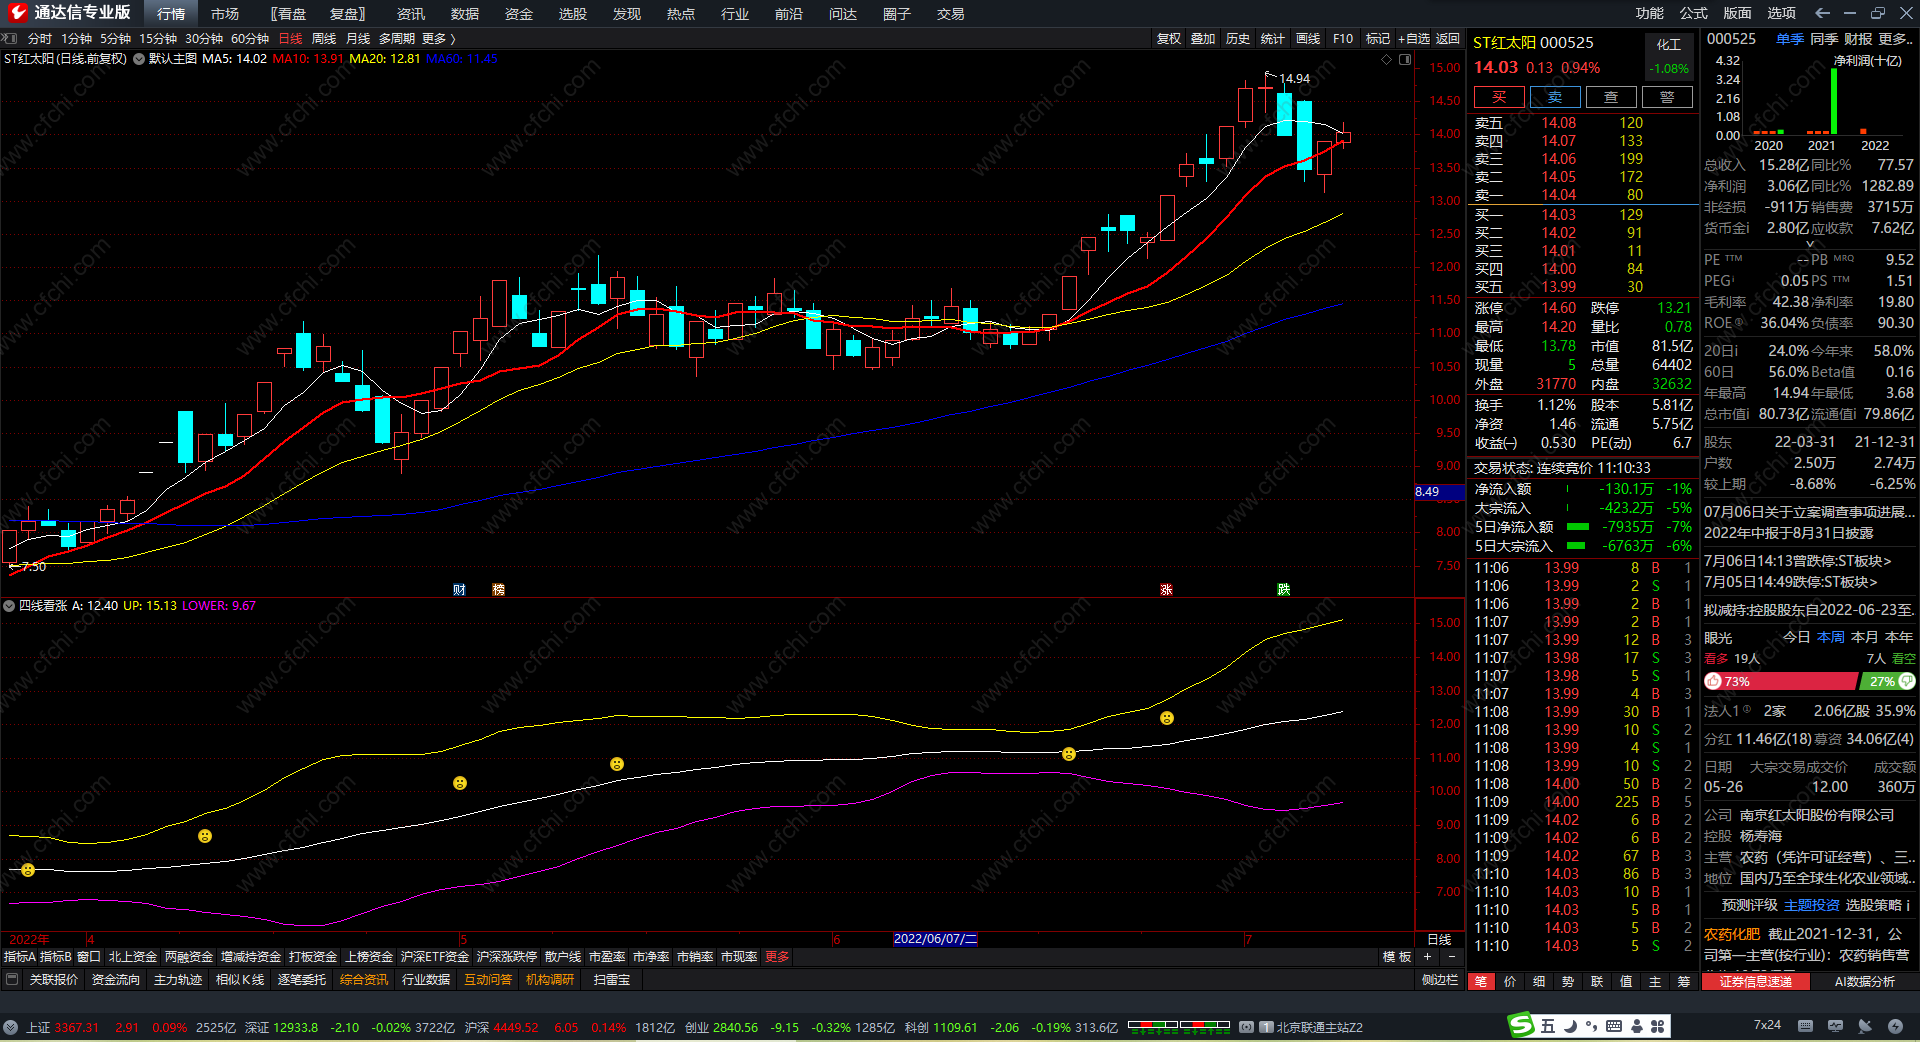Expand the chevron below 货币金 row
This screenshot has width=1920, height=1042.
pos(1810,244)
